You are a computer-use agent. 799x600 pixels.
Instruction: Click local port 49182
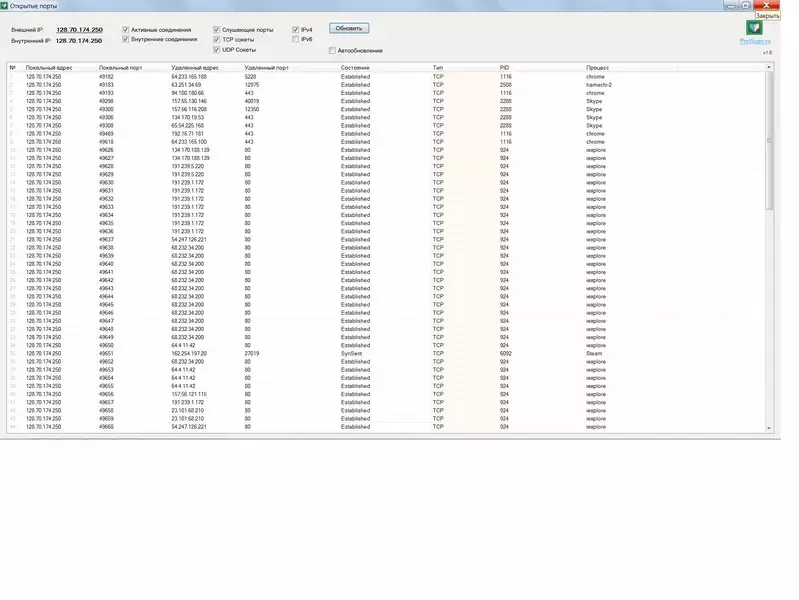[106, 76]
